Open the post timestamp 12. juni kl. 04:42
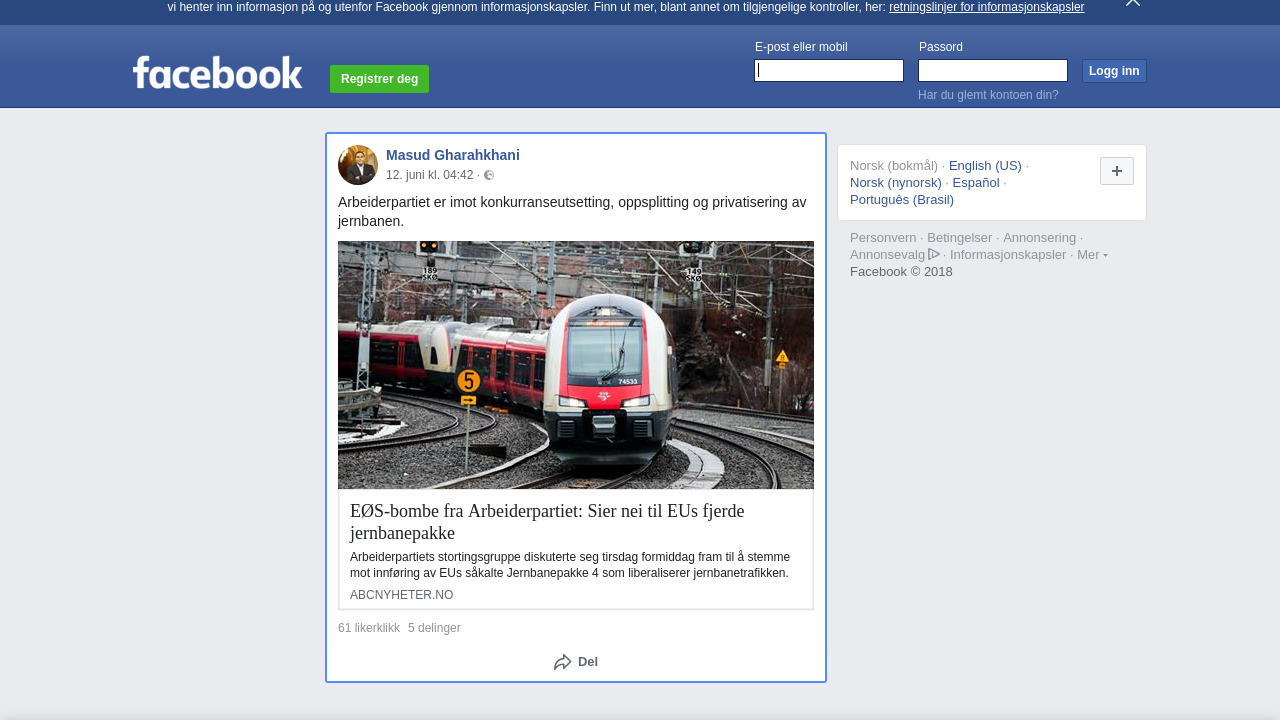Viewport: 1280px width, 720px height. pos(430,175)
